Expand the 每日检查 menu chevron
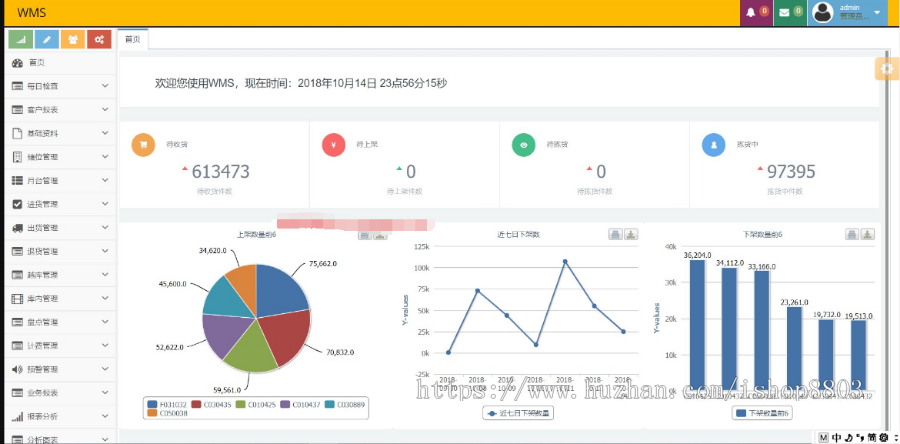 tap(105, 85)
